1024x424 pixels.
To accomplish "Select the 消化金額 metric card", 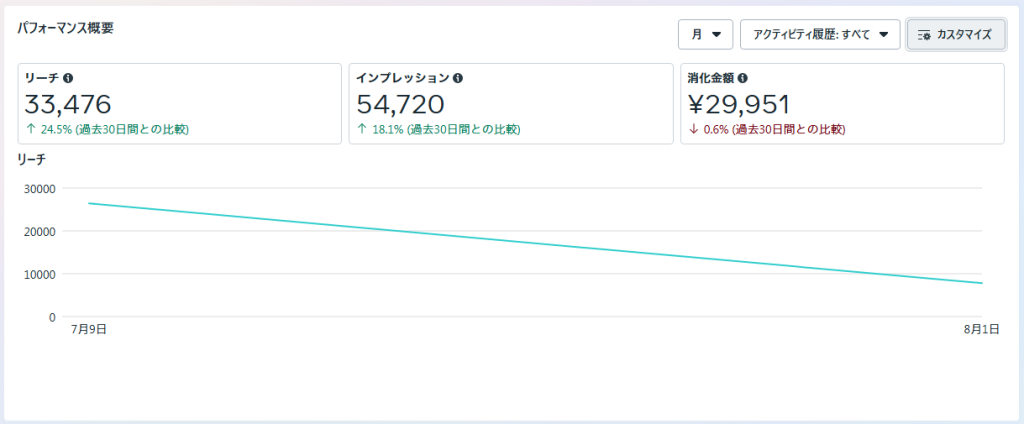I will pyautogui.click(x=842, y=104).
